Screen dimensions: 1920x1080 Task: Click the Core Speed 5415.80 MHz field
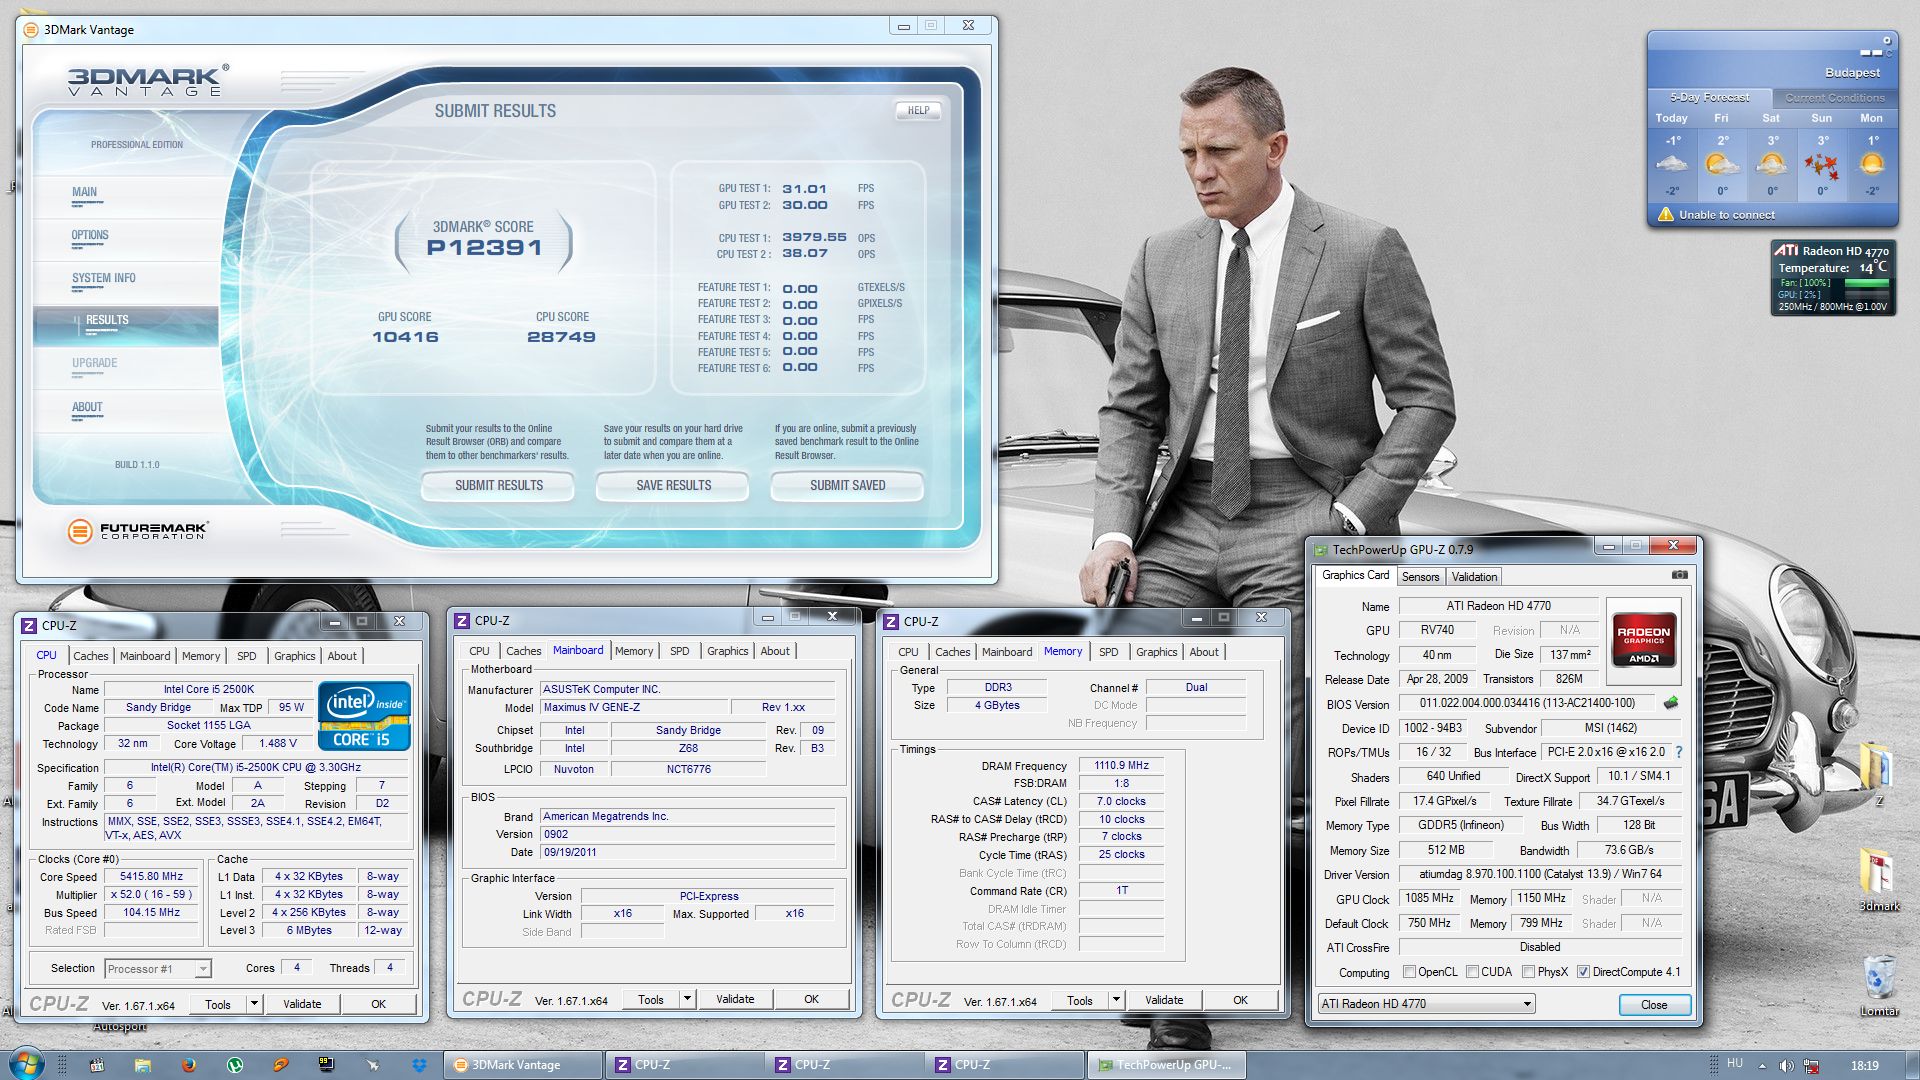(x=152, y=876)
